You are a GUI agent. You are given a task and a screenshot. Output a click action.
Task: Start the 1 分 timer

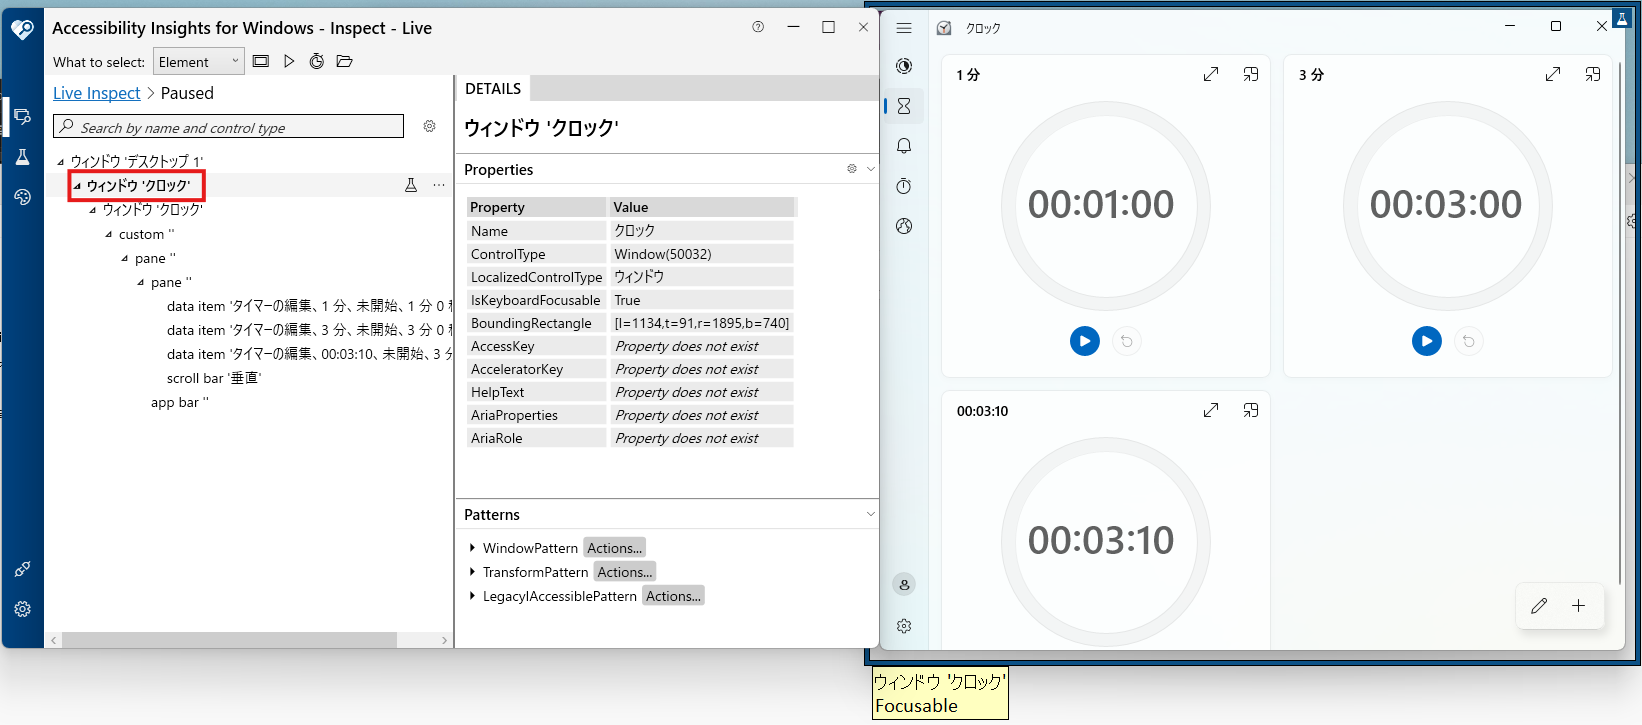pyautogui.click(x=1085, y=341)
